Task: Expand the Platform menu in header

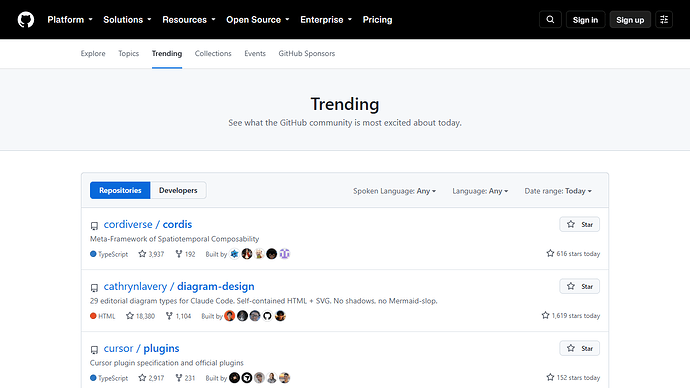Action: pyautogui.click(x=70, y=20)
